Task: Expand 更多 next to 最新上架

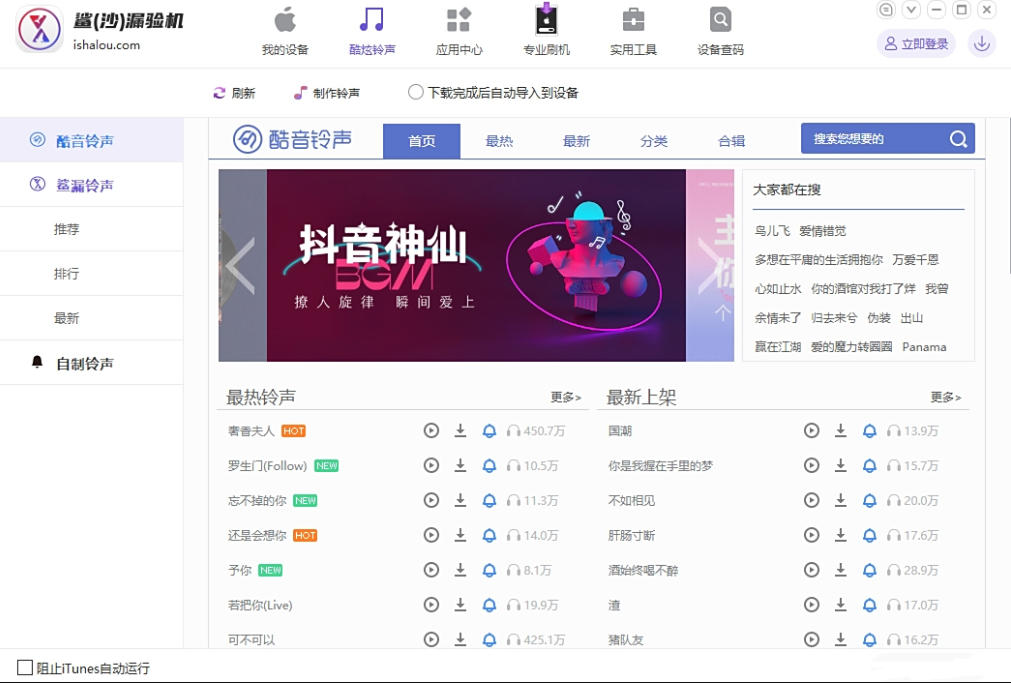Action: coord(946,397)
